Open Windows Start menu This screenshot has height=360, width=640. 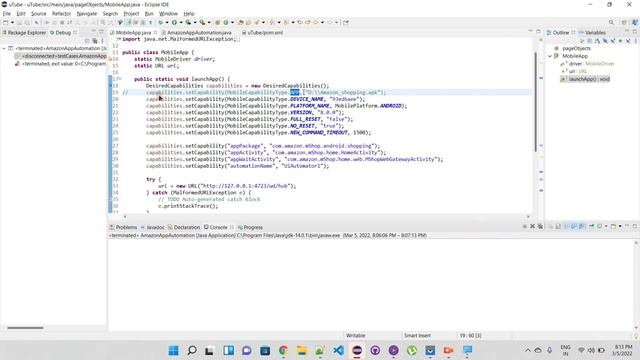tap(173, 350)
